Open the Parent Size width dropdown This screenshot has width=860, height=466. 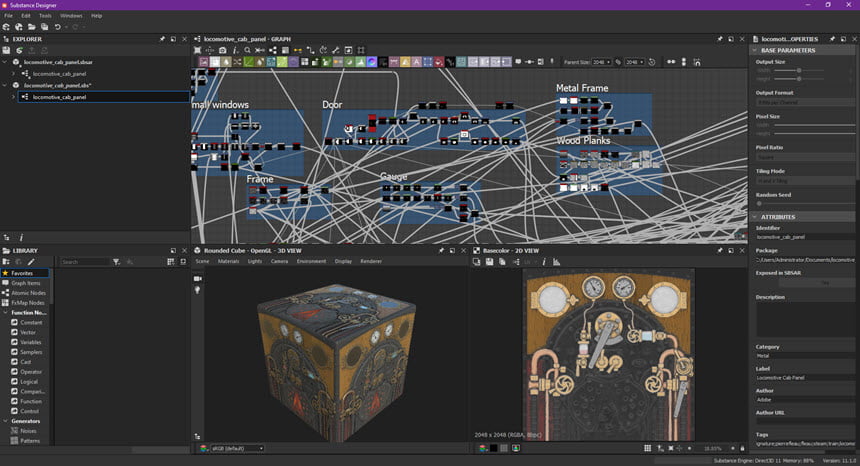601,62
